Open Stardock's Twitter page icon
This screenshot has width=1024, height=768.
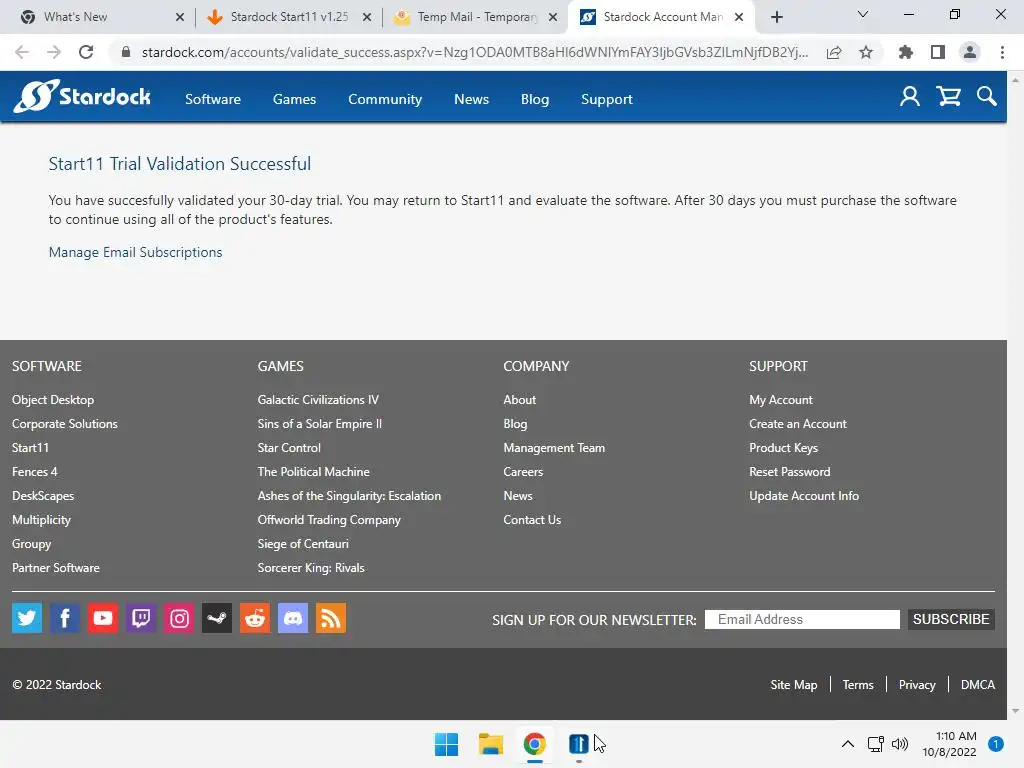pyautogui.click(x=27, y=618)
